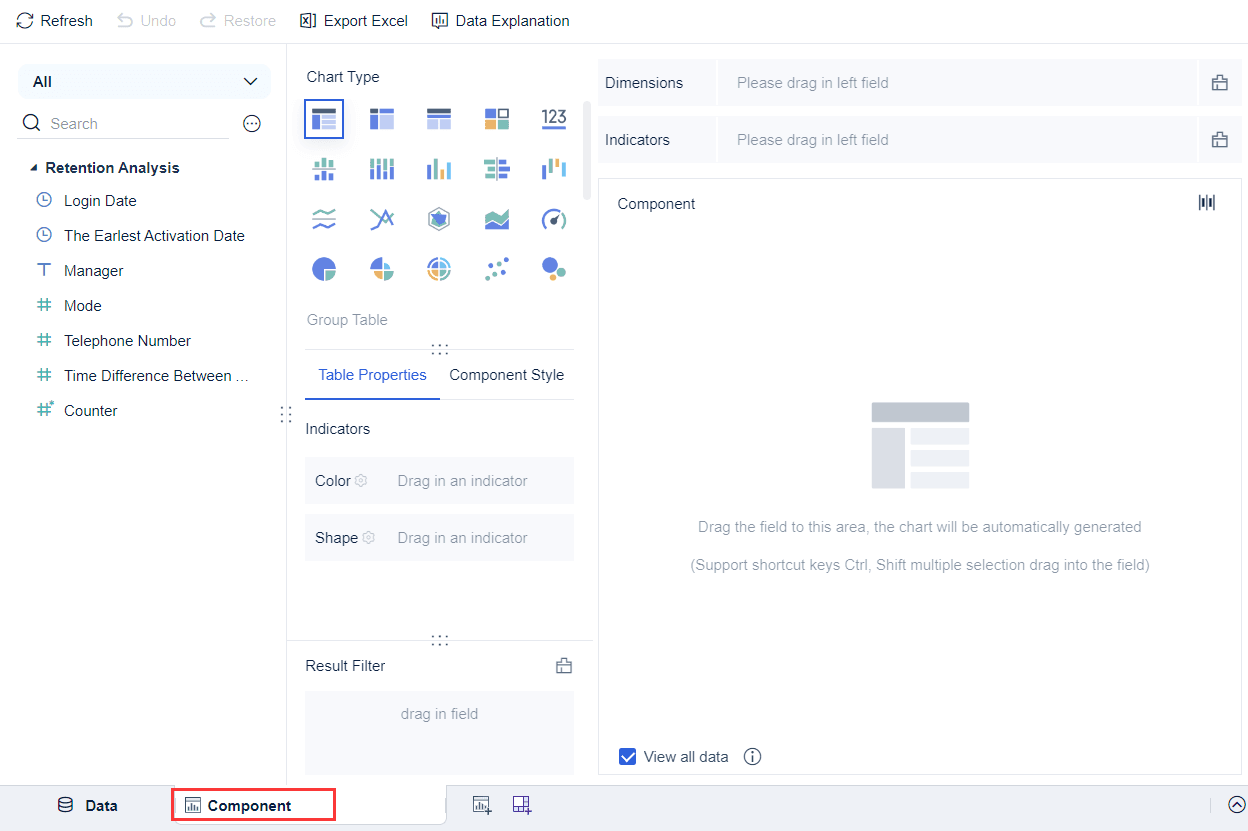This screenshot has height=831, width=1248.
Task: Select the radar chart type icon
Action: pyautogui.click(x=438, y=219)
